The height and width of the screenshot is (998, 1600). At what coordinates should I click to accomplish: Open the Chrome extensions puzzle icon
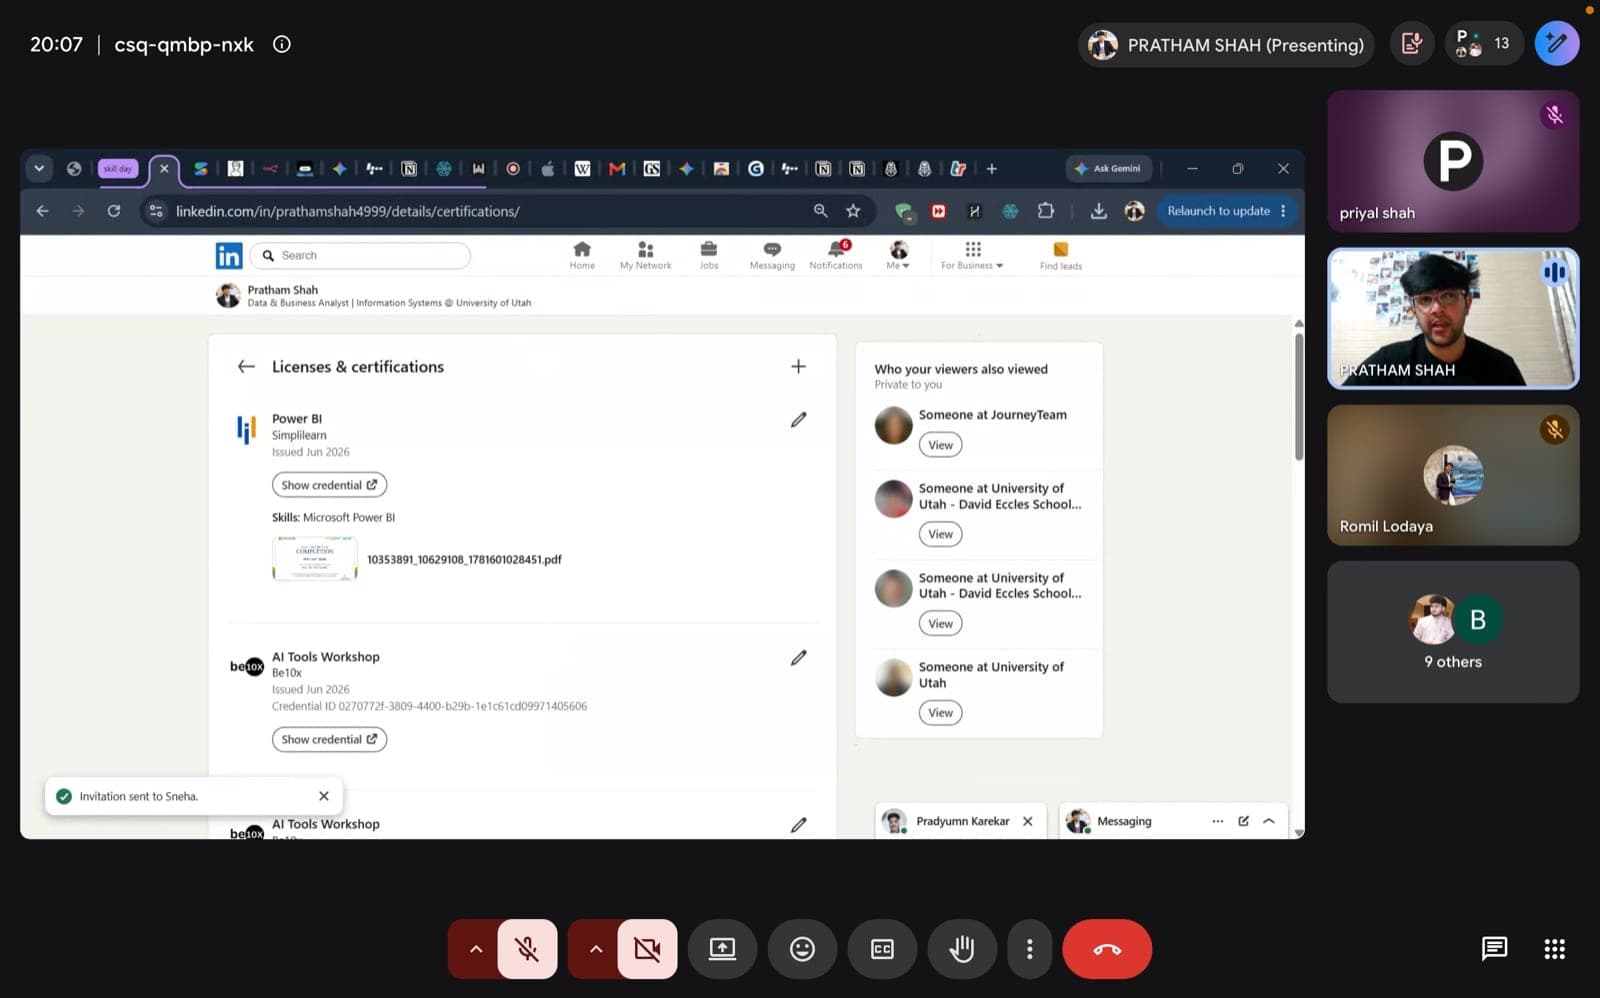coord(1046,211)
